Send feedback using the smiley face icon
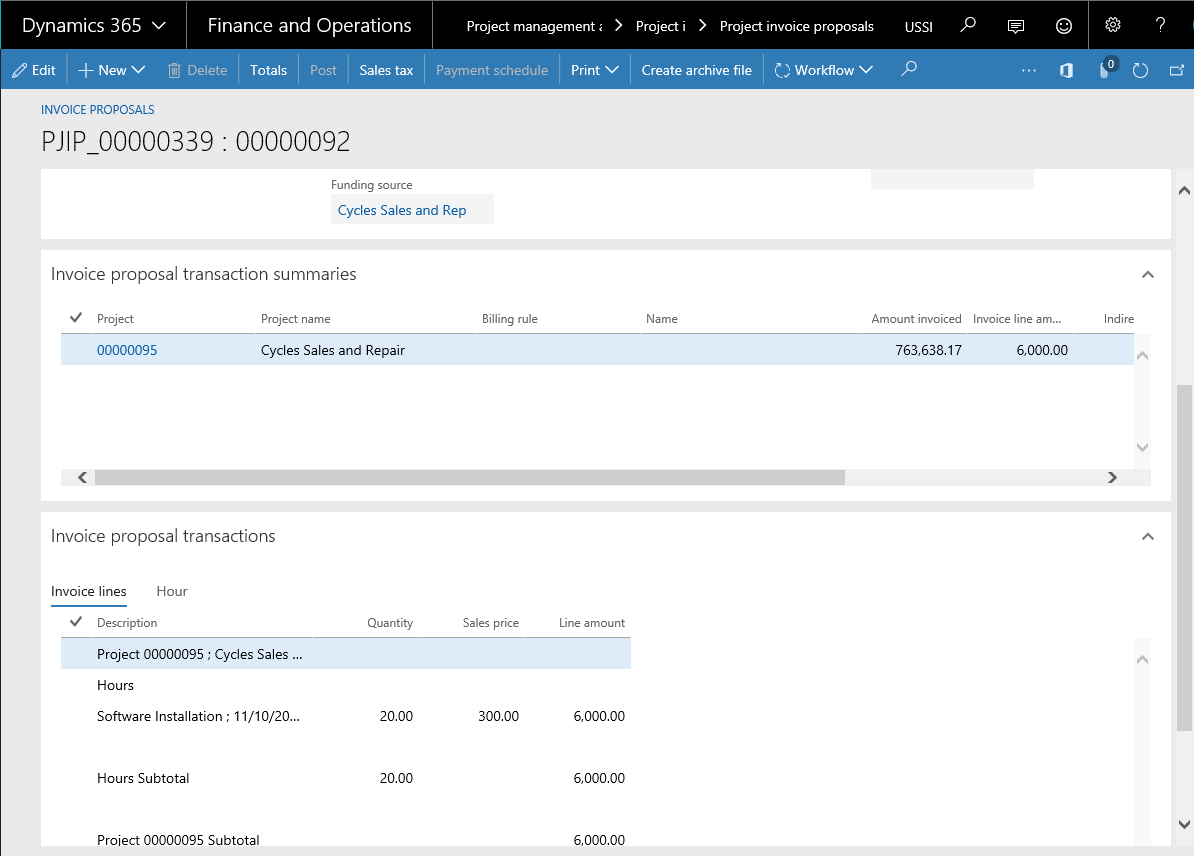This screenshot has height=856, width=1194. [x=1063, y=25]
